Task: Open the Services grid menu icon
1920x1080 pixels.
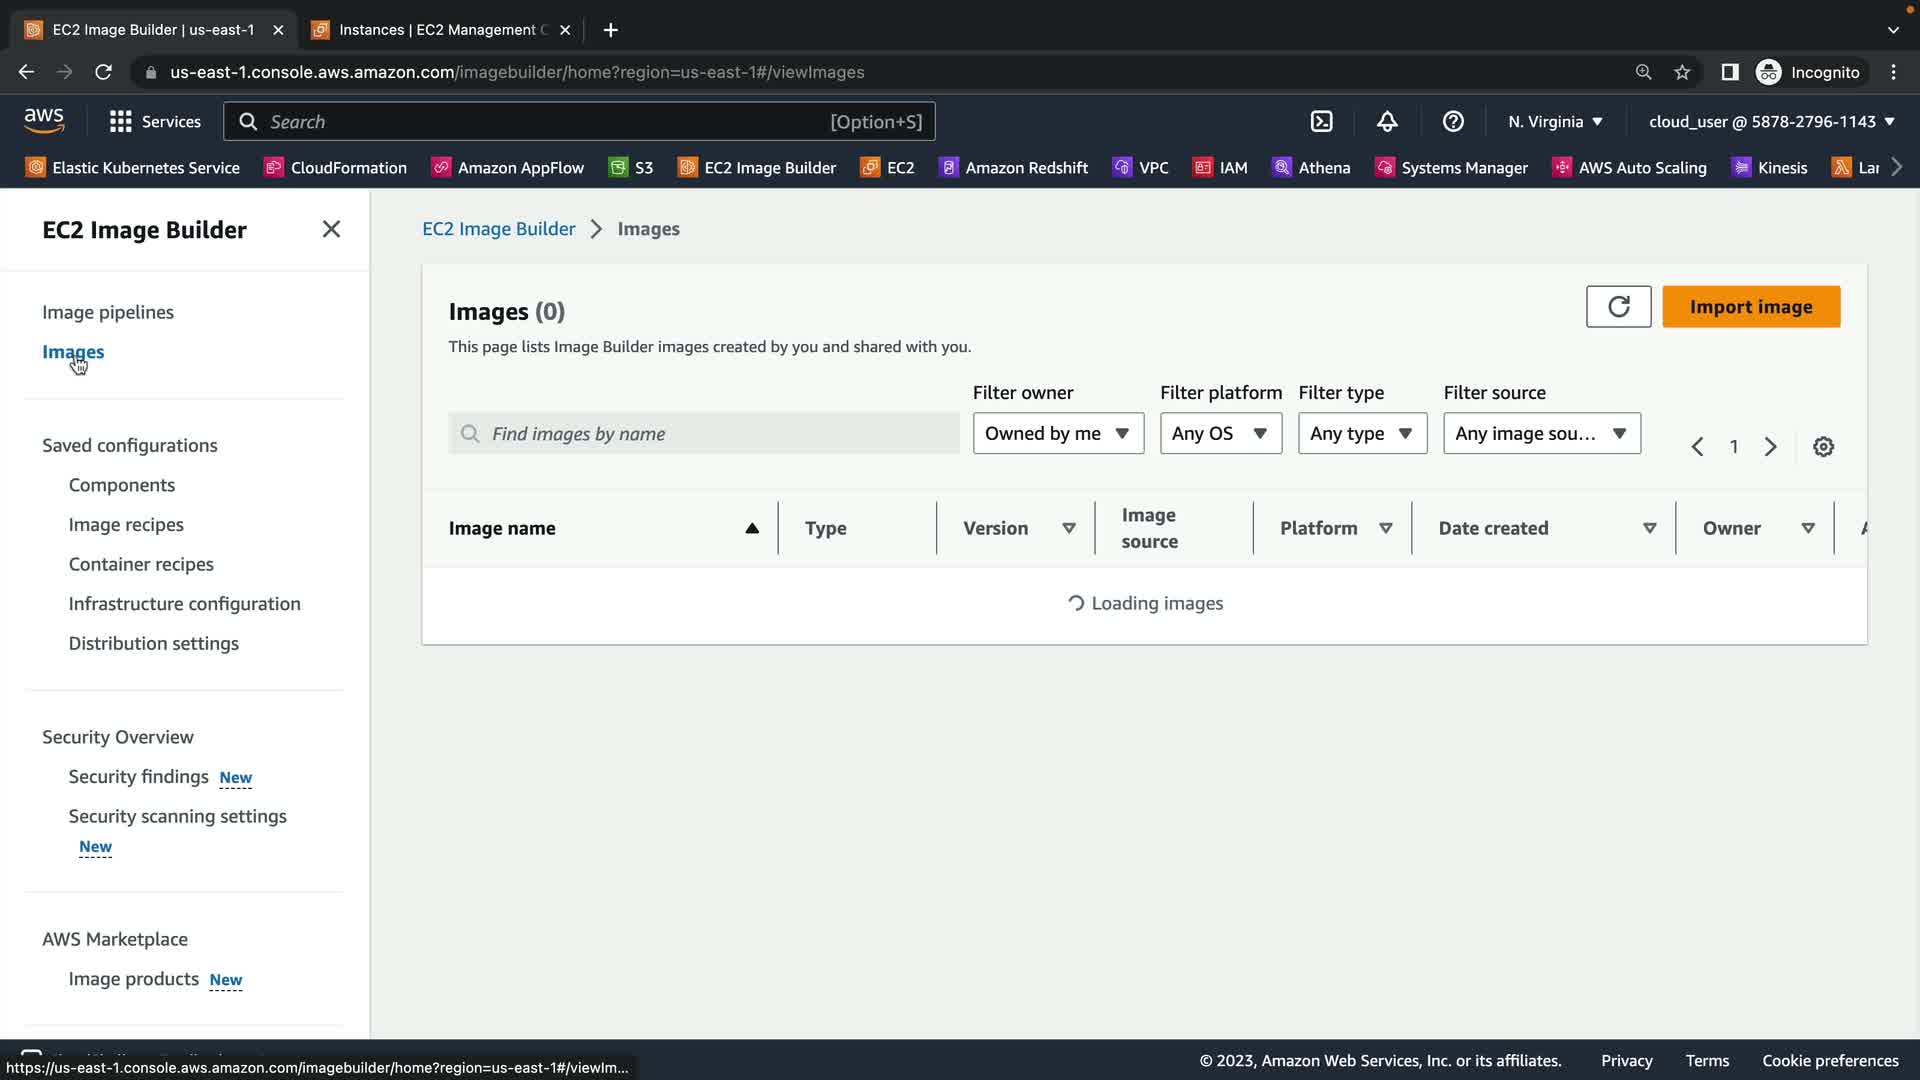Action: [x=121, y=122]
